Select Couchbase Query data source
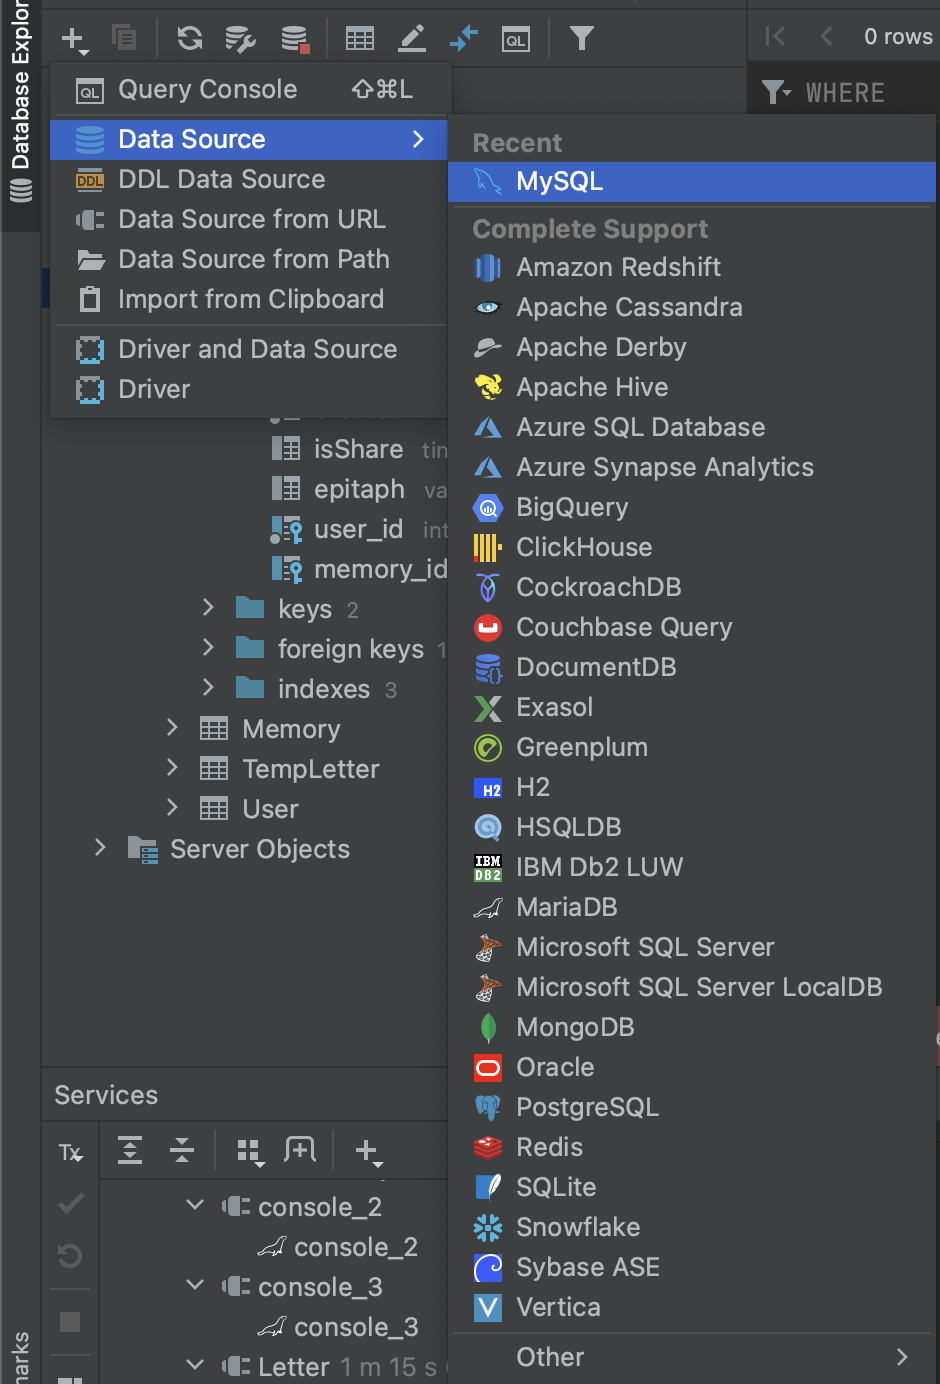 pyautogui.click(x=692, y=627)
